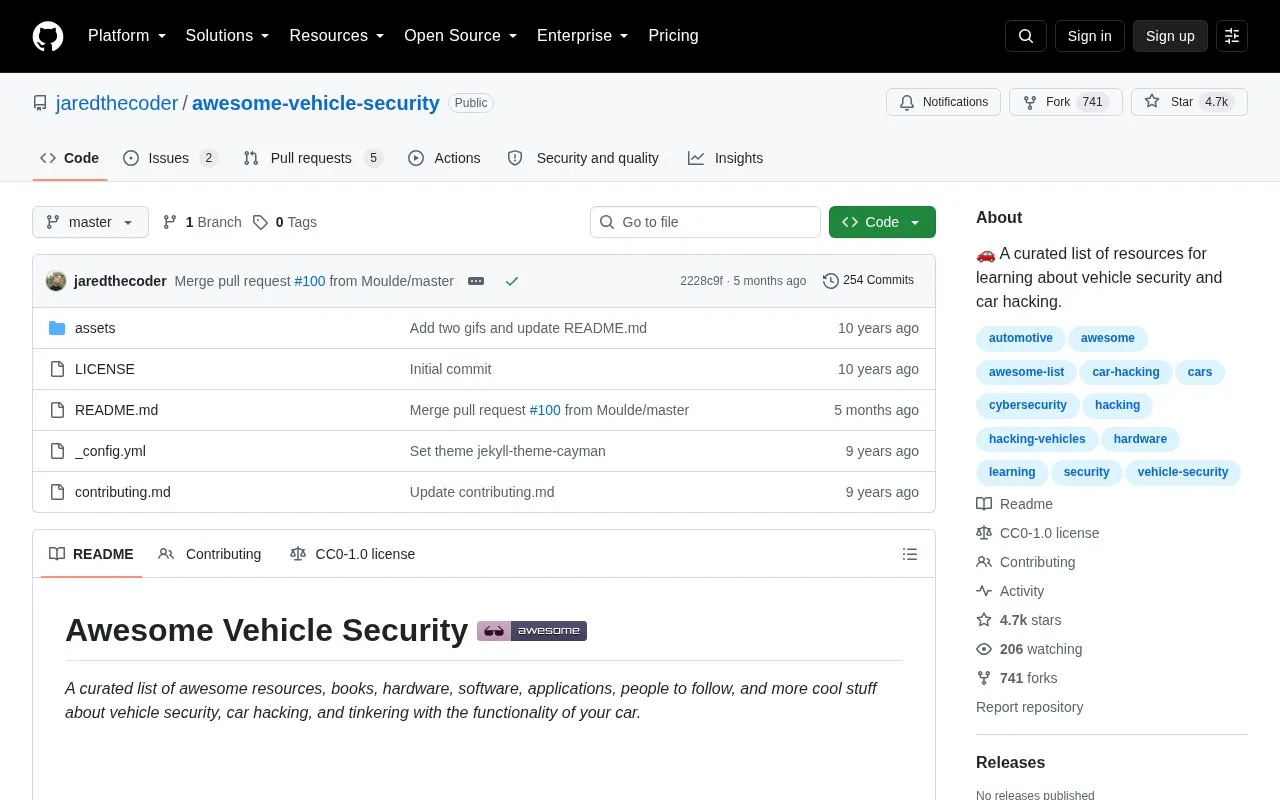The width and height of the screenshot is (1280, 800).
Task: Expand the Resources menu
Action: pyautogui.click(x=337, y=36)
